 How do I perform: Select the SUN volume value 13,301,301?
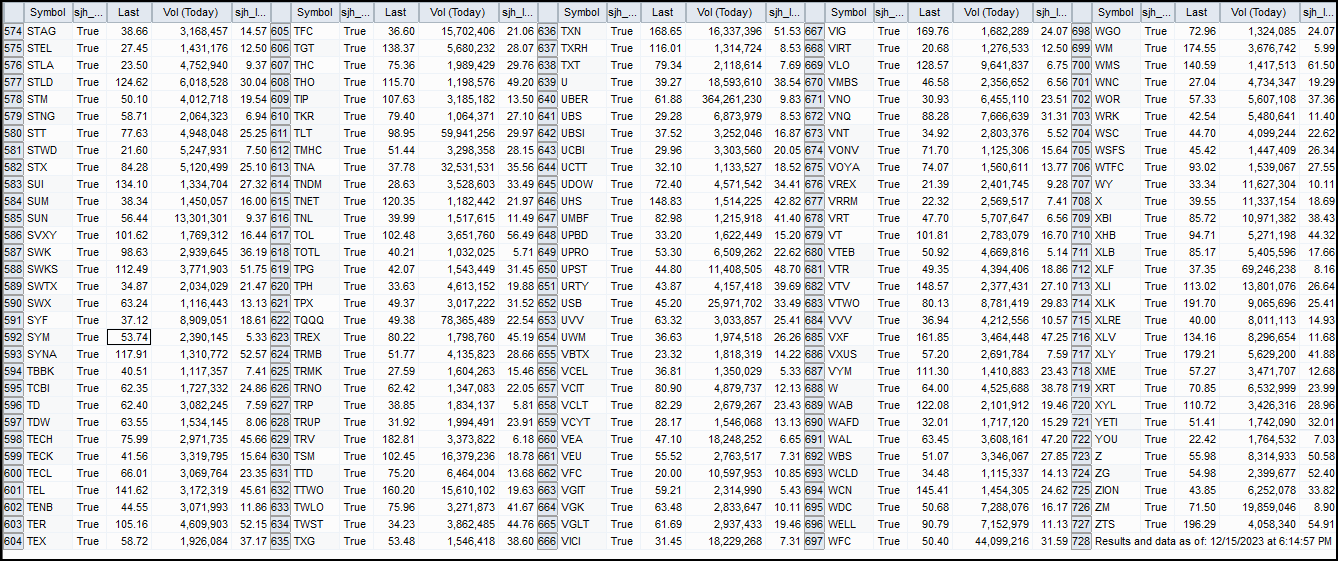point(192,218)
